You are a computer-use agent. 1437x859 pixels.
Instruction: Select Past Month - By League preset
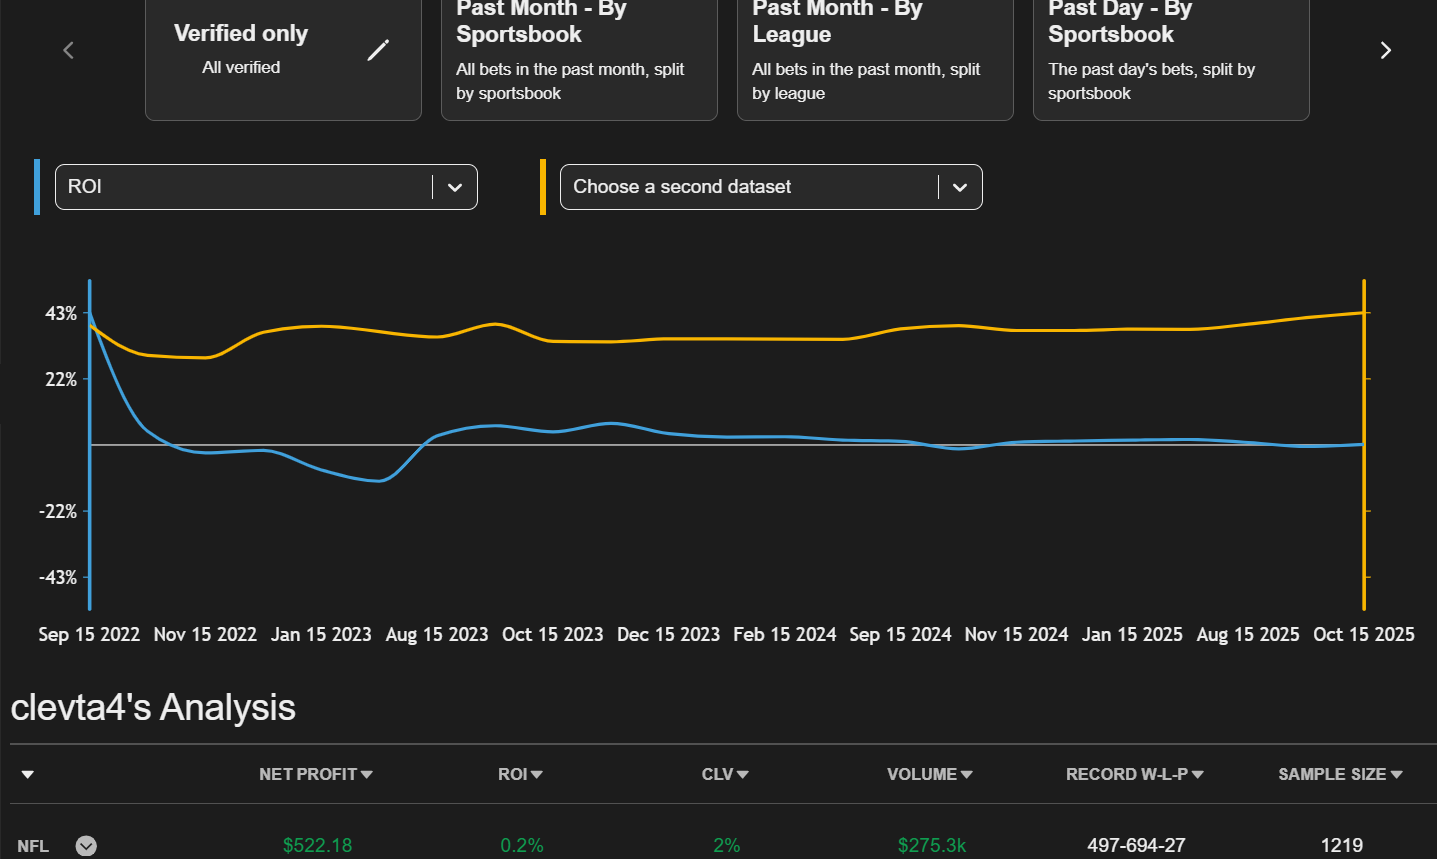coord(875,55)
